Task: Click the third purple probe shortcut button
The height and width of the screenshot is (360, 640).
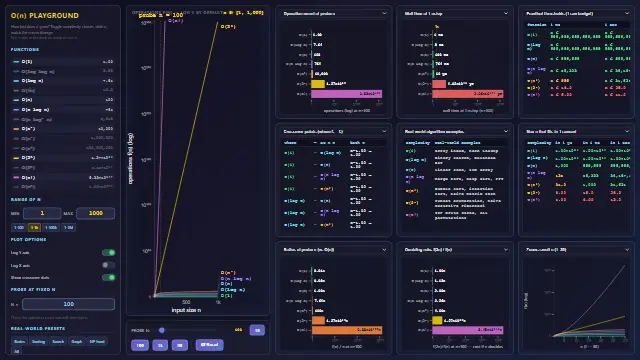Action: point(180,345)
